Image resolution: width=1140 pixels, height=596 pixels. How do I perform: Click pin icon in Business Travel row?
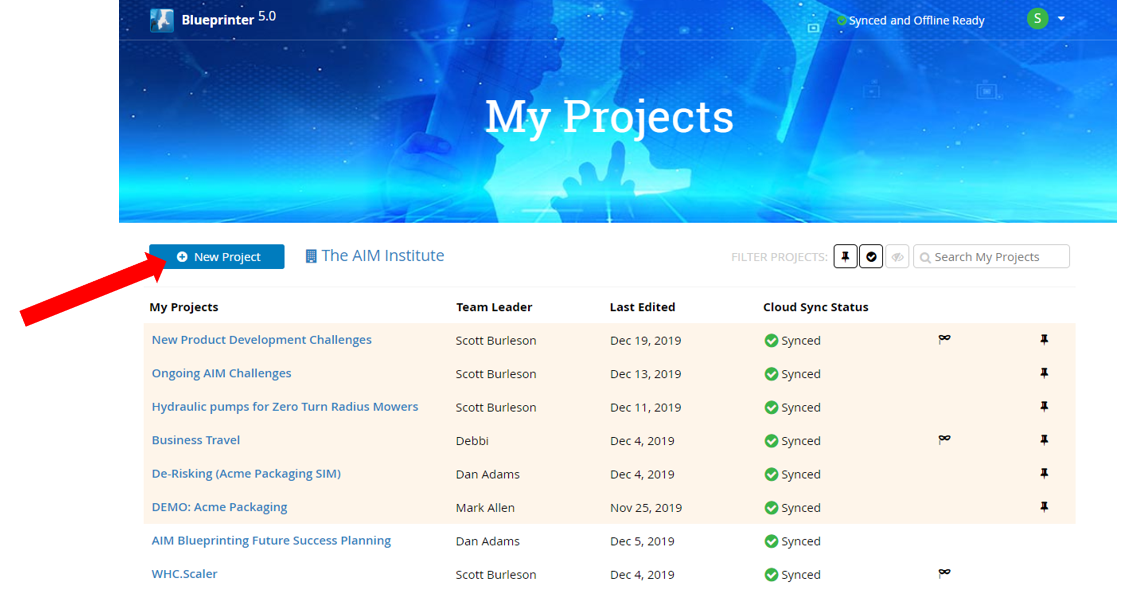pos(1044,440)
